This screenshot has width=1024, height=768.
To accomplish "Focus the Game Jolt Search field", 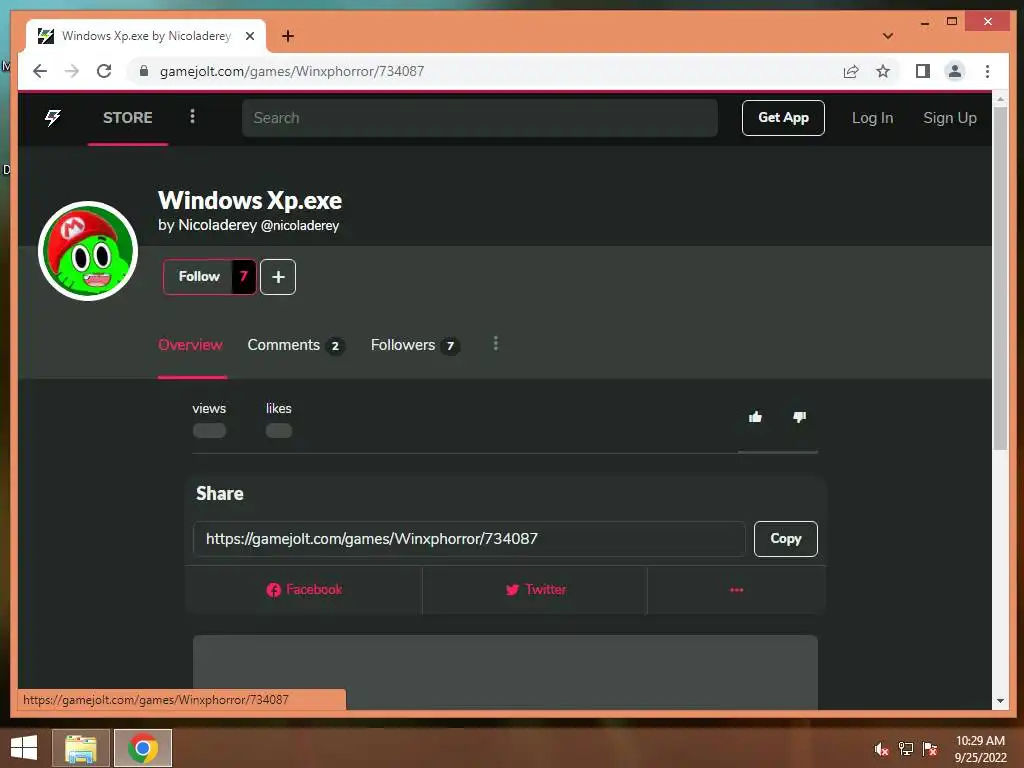I will pos(479,118).
